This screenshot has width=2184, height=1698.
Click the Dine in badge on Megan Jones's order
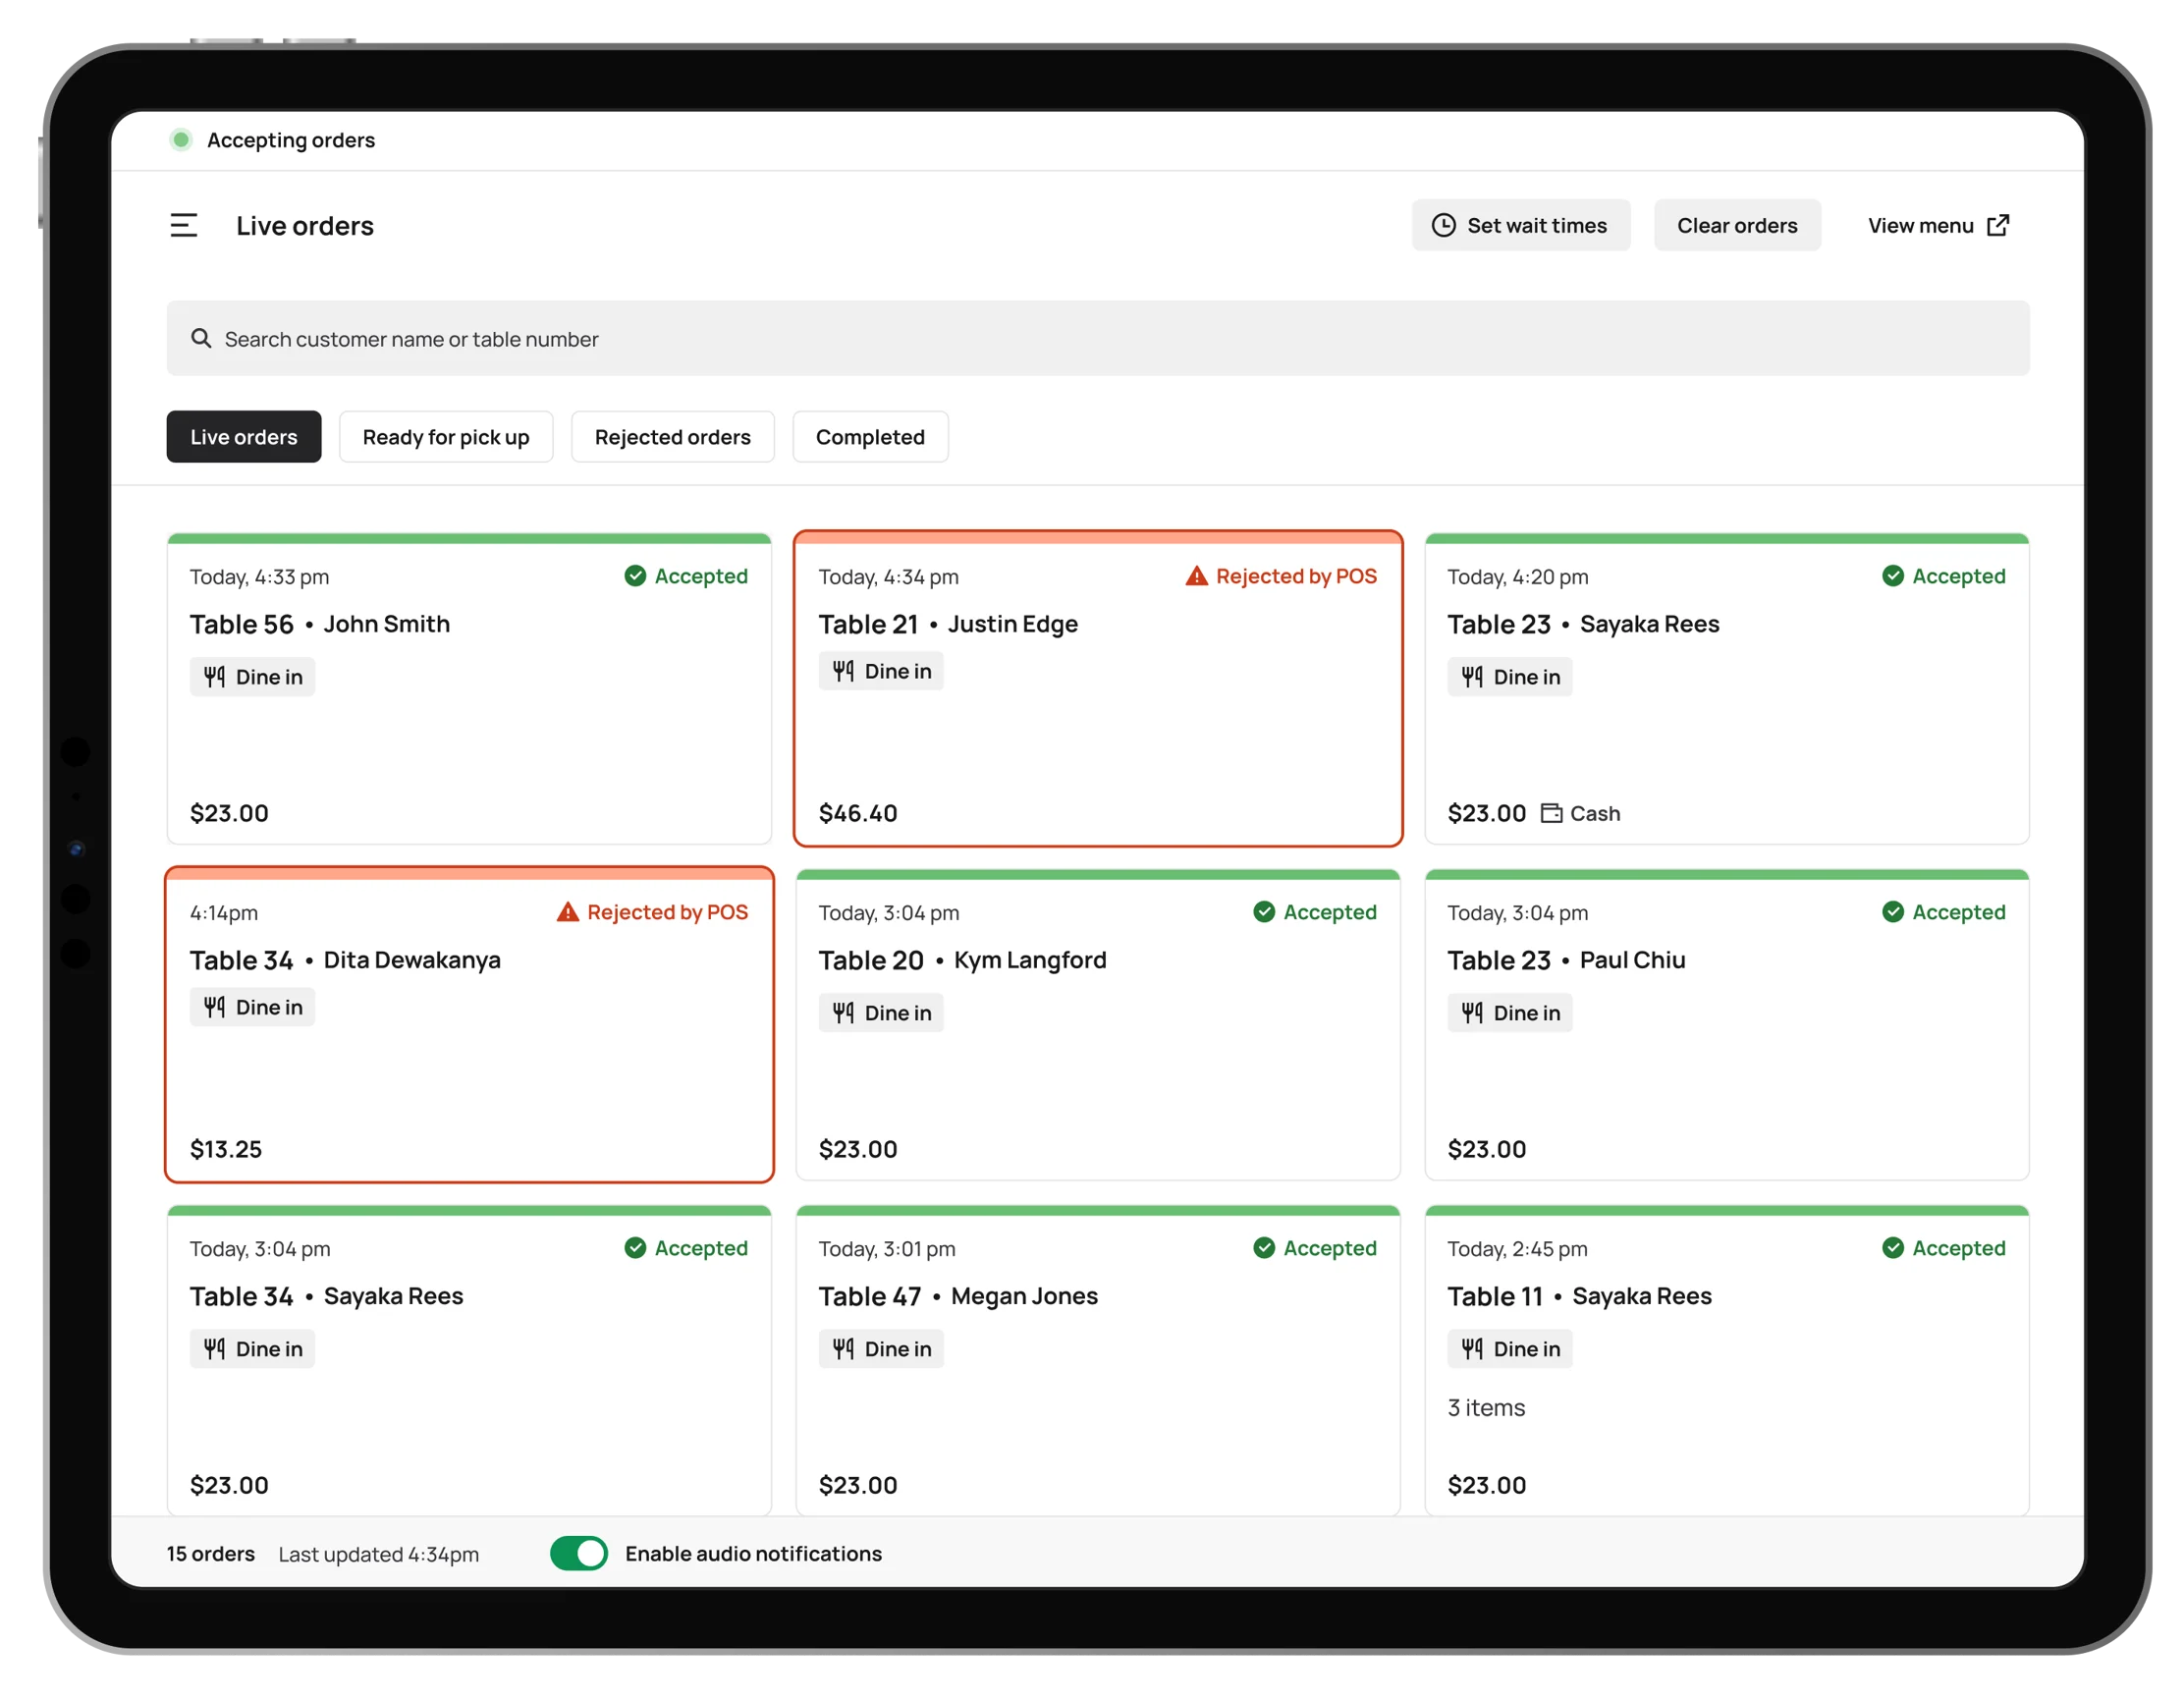tap(881, 1348)
